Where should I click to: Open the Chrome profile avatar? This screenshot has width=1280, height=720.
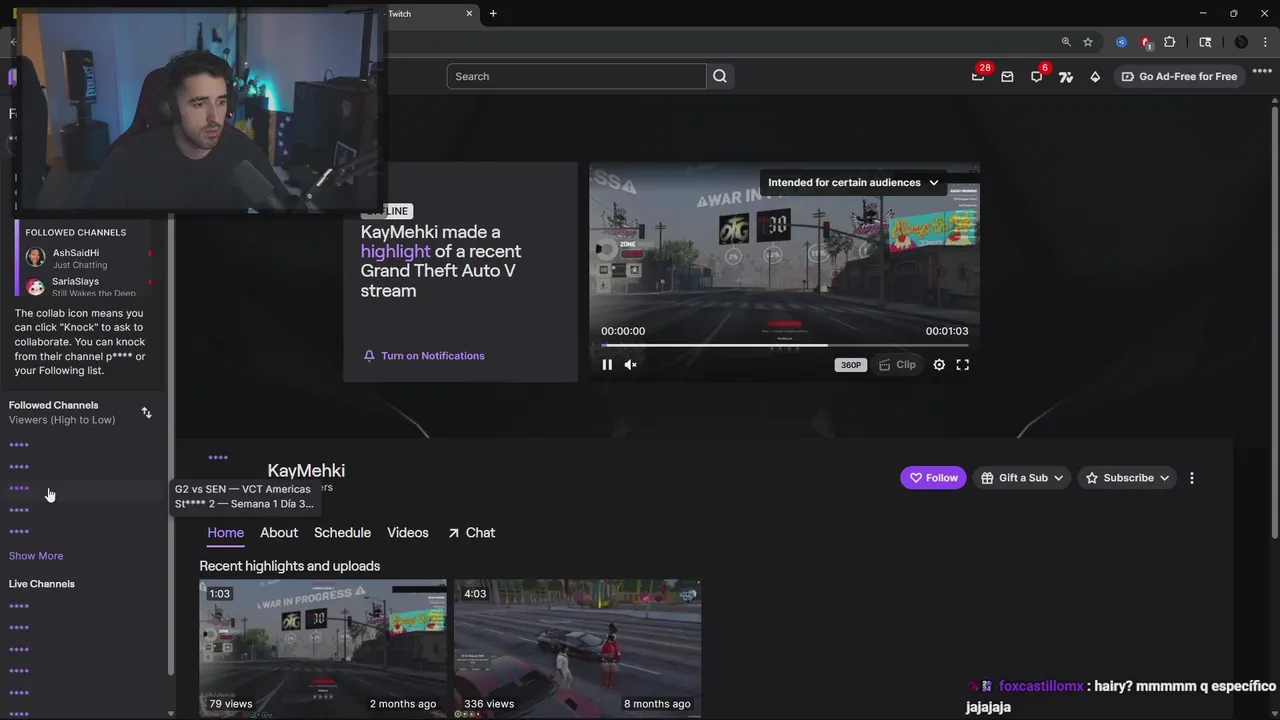pos(1241,42)
